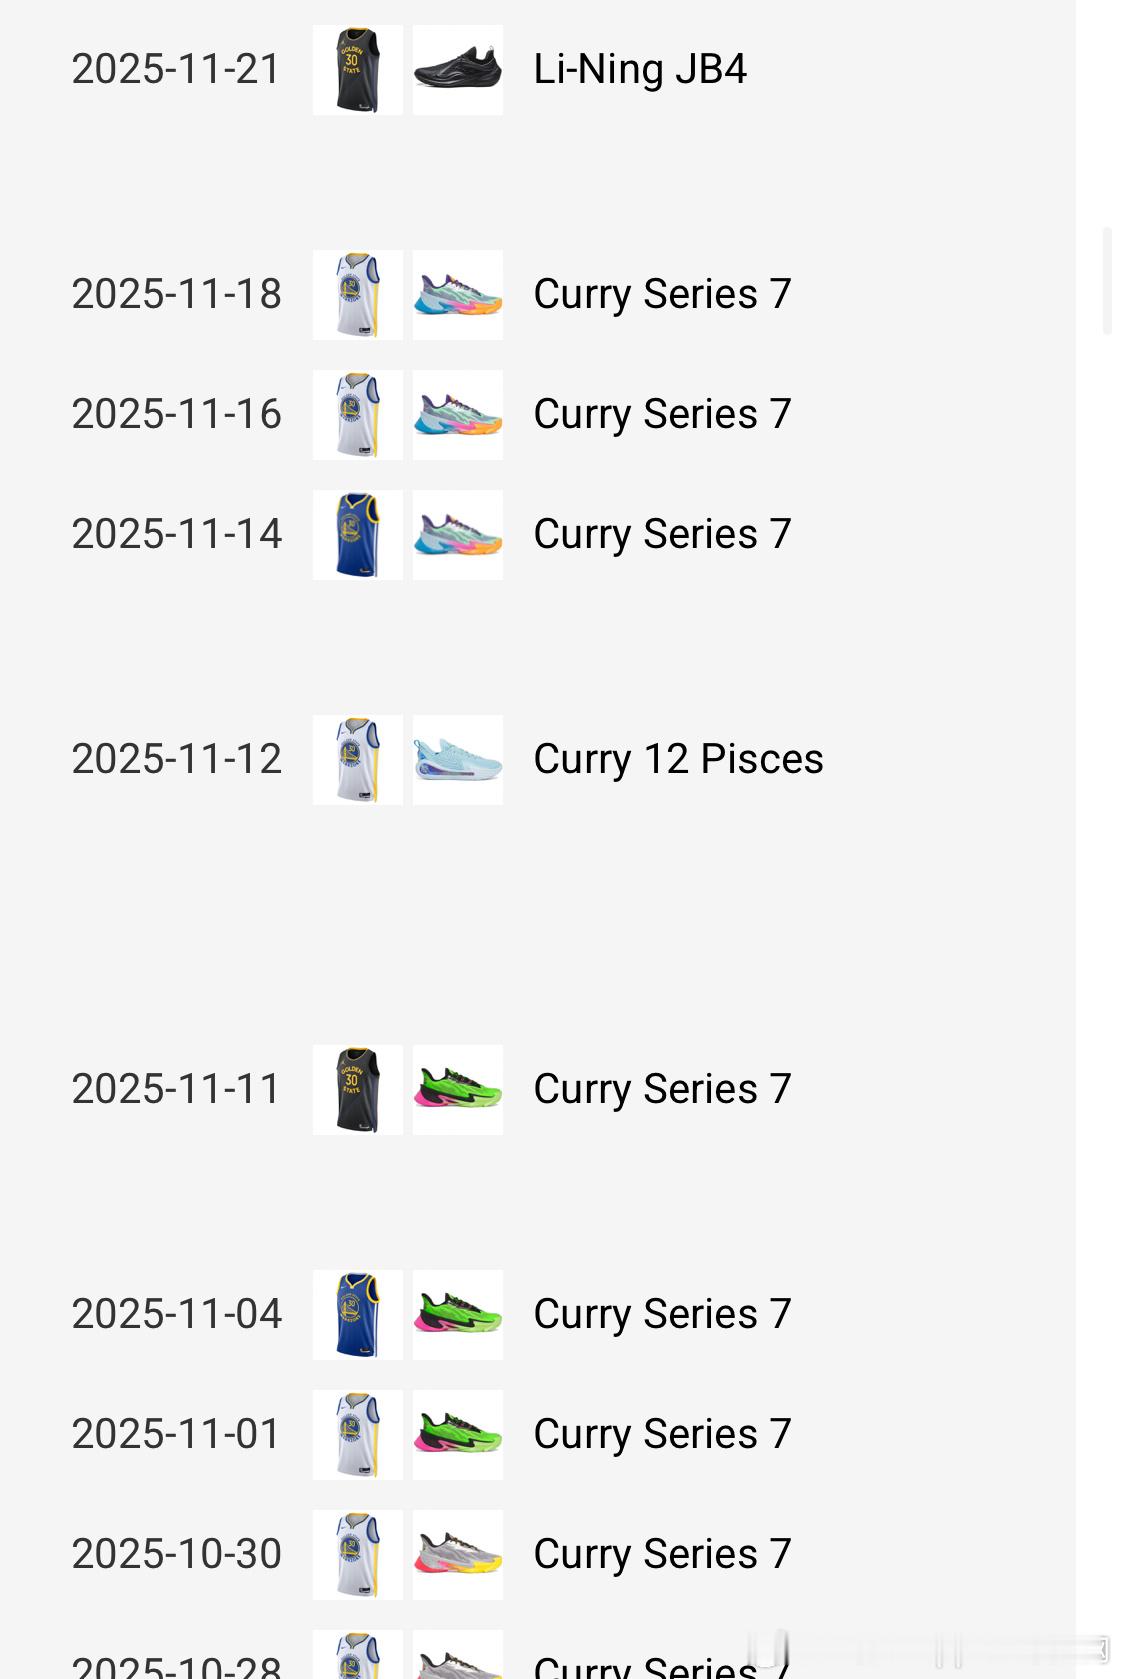Open the Curry Series 7 link for 2025-11-16
The height and width of the screenshot is (1679, 1121).
(662, 414)
